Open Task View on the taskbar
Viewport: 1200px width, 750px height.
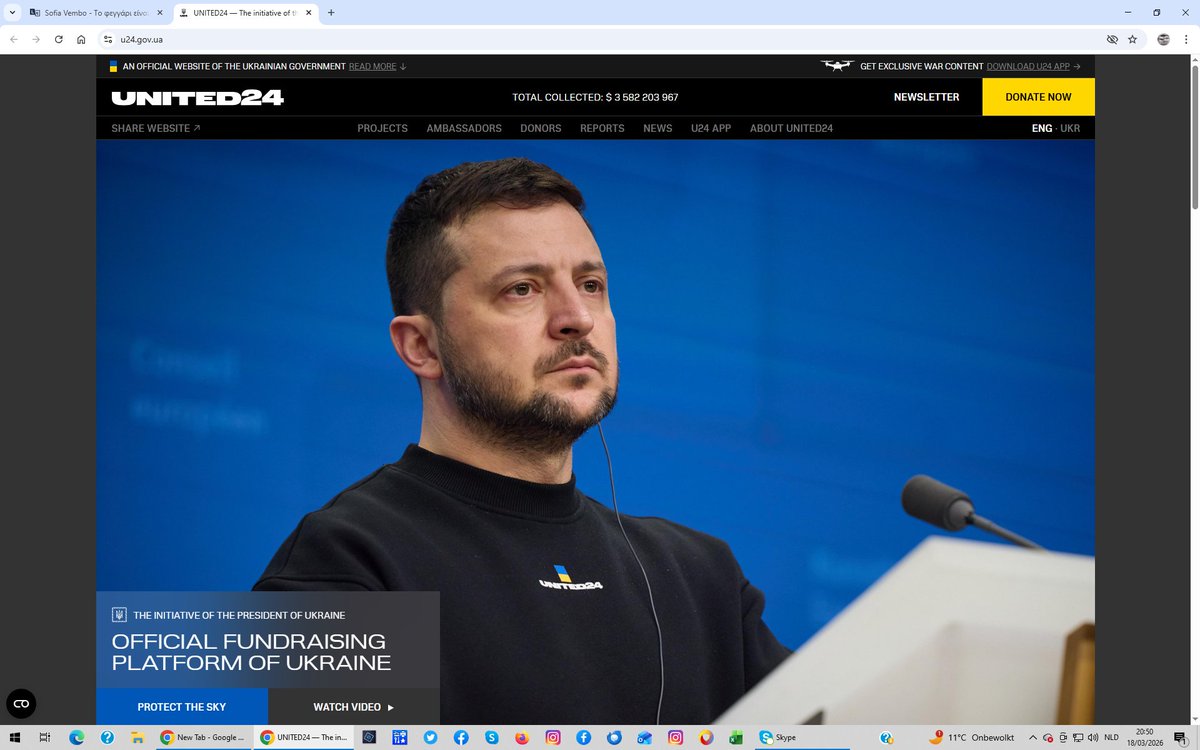point(45,737)
